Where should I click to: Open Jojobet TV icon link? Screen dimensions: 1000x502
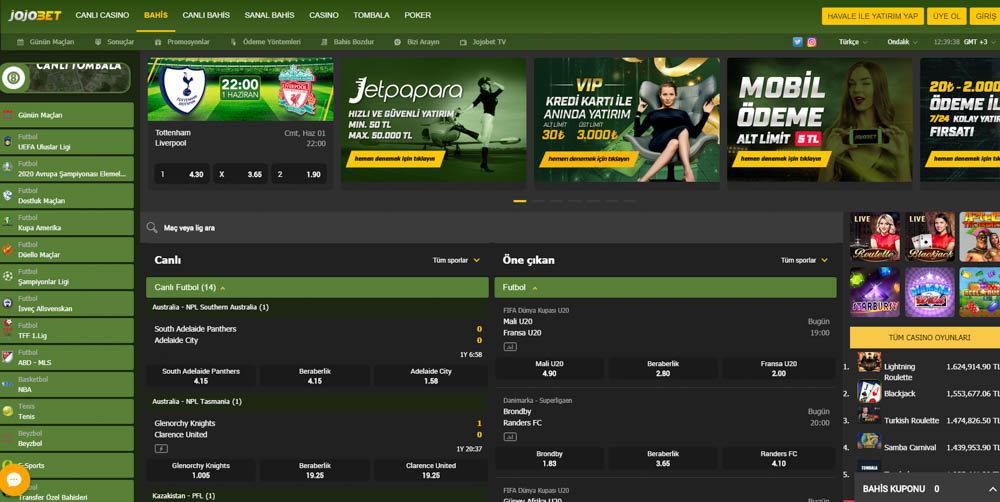tap(463, 42)
